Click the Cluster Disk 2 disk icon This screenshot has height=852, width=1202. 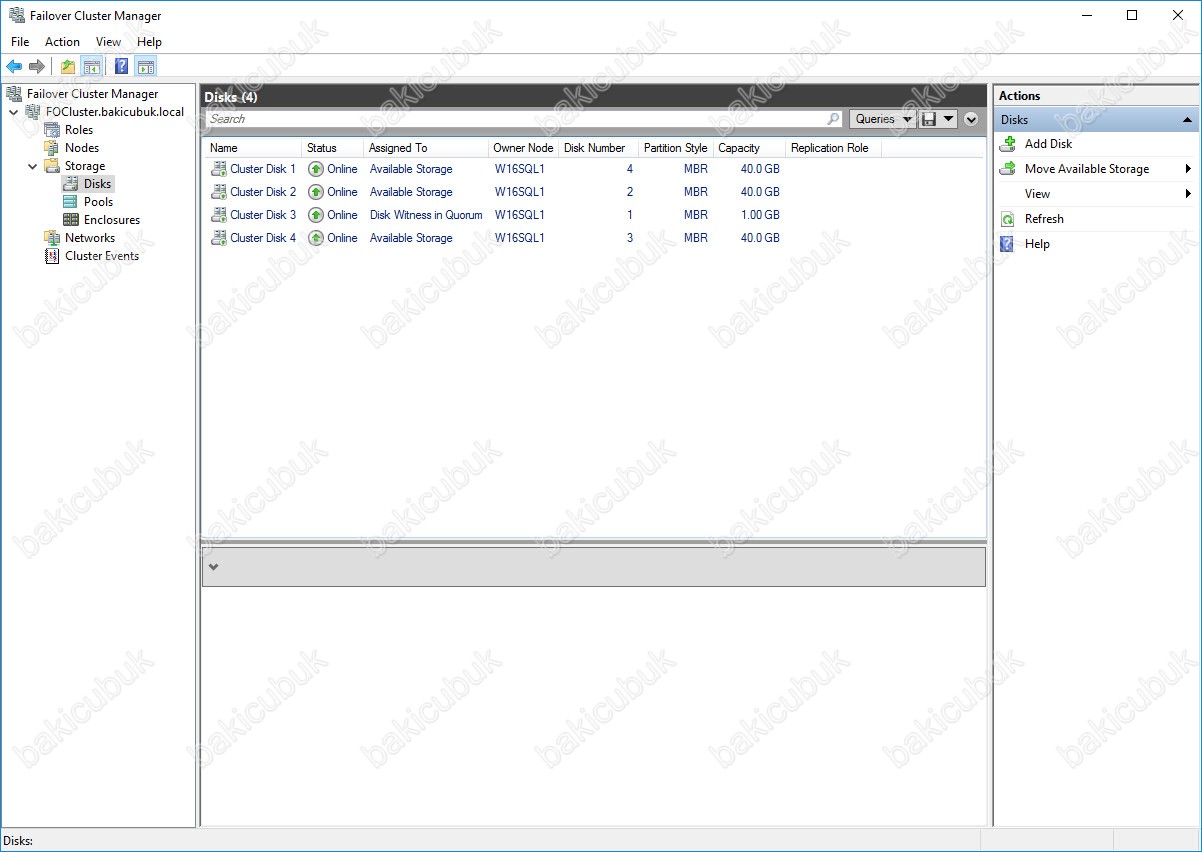[219, 192]
